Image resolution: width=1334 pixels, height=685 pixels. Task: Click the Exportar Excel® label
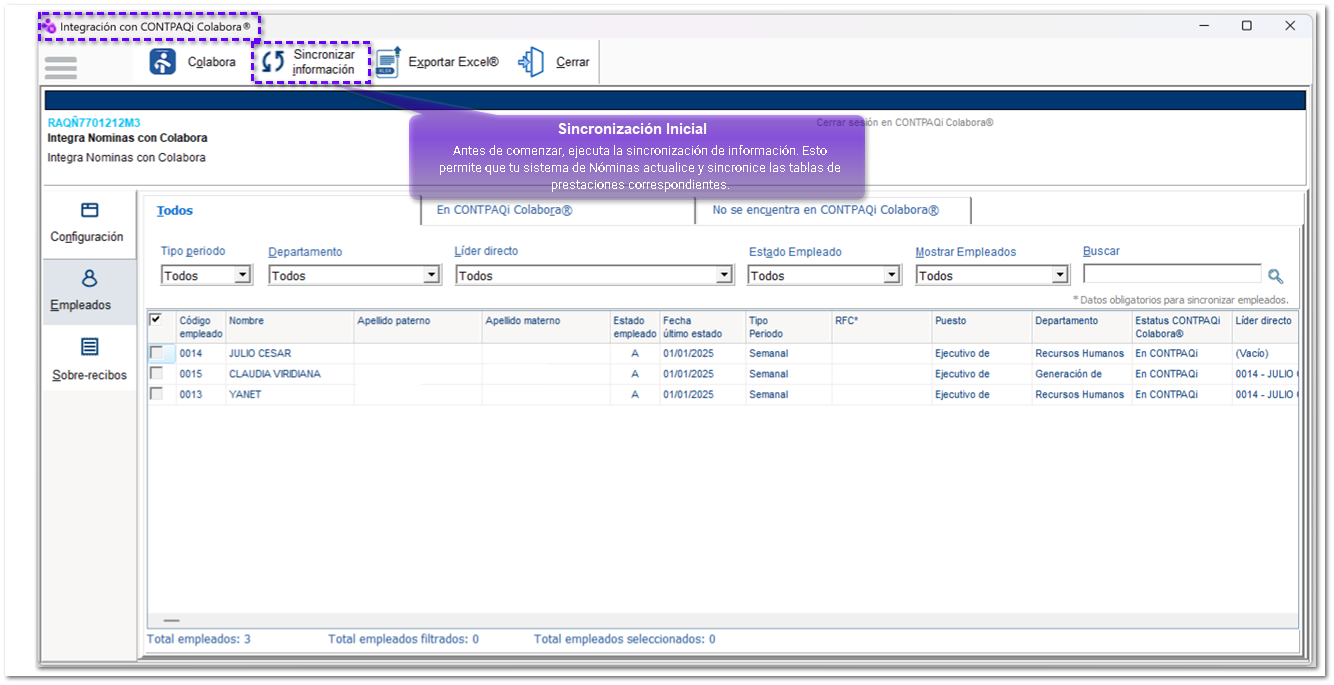(453, 62)
